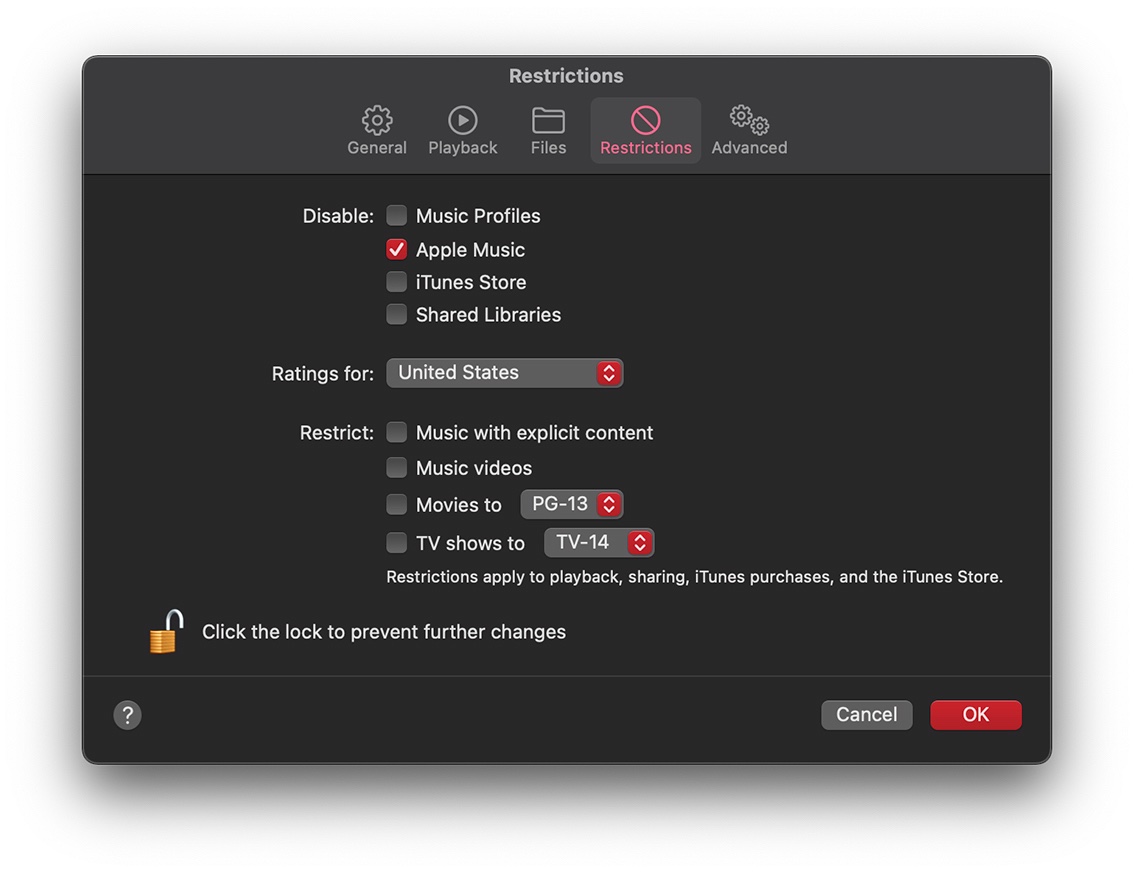The width and height of the screenshot is (1134, 873).
Task: Uncheck the Apple Music checkbox
Action: (396, 250)
